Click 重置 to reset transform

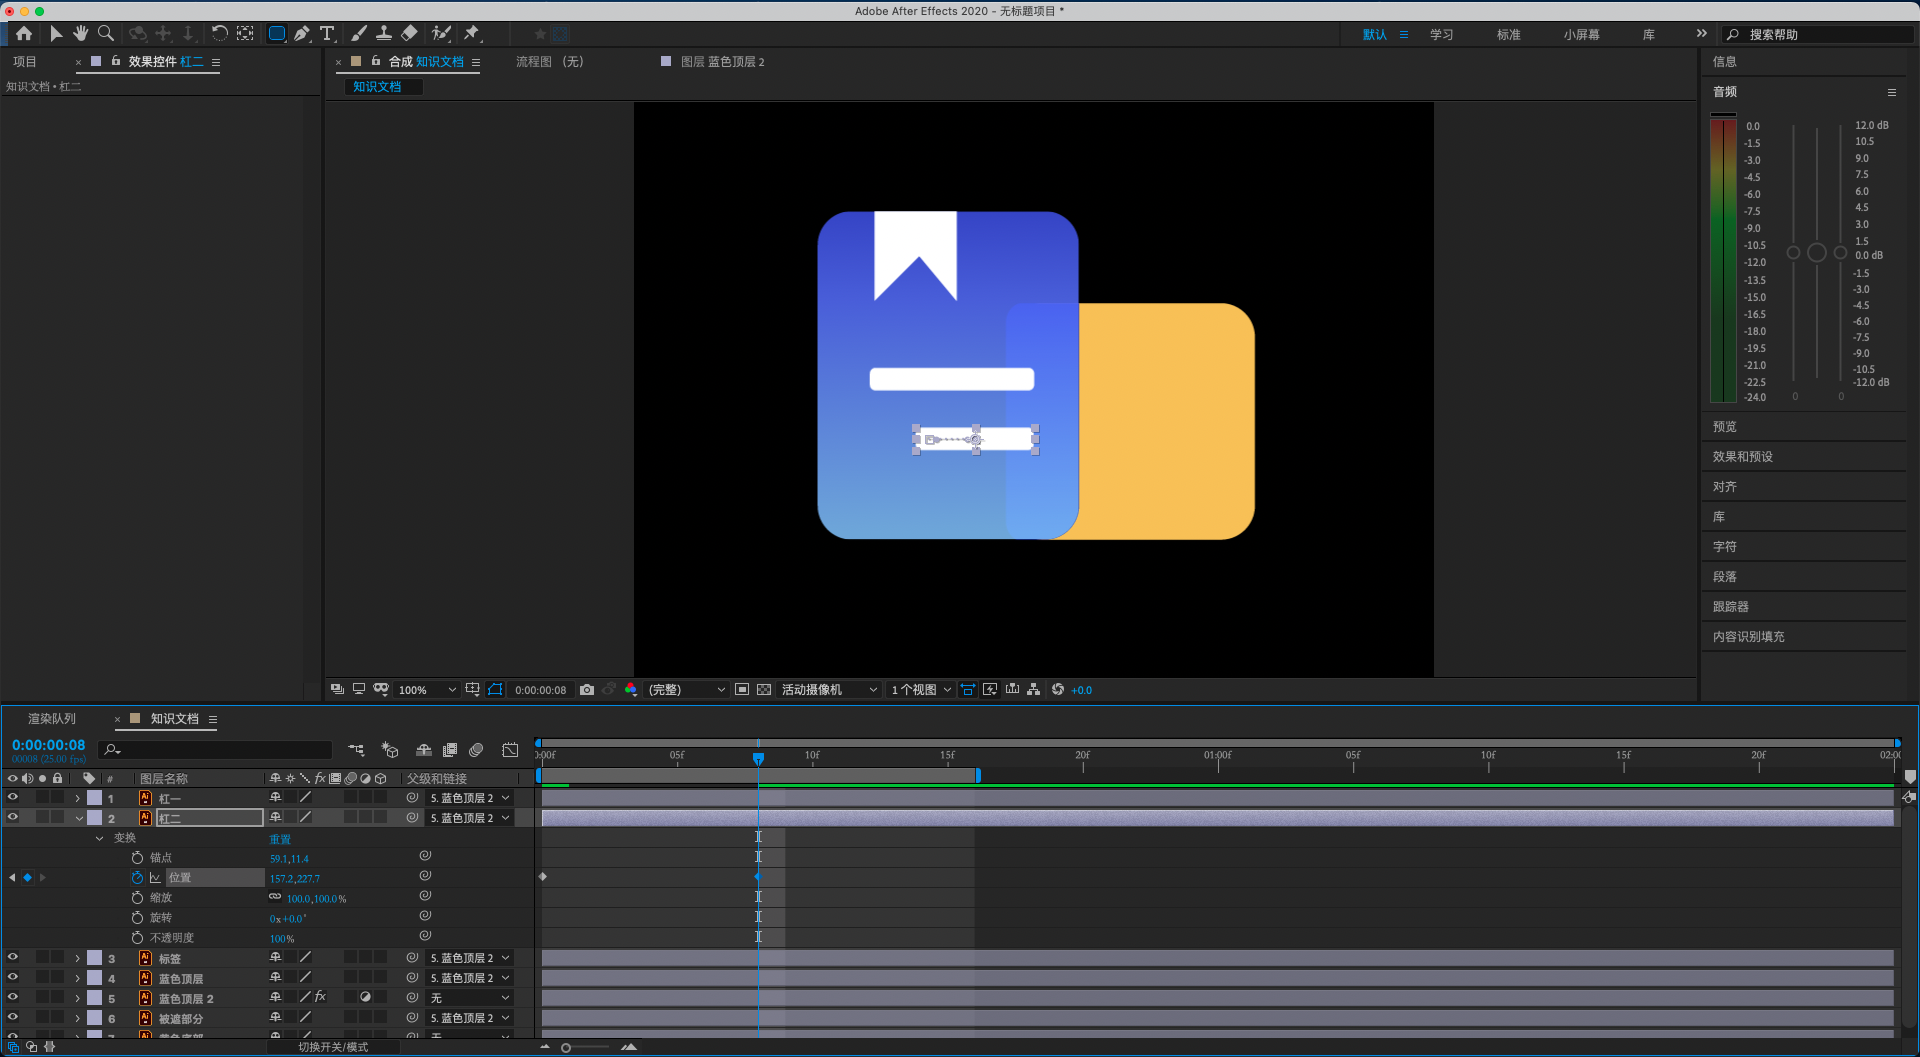[280, 839]
